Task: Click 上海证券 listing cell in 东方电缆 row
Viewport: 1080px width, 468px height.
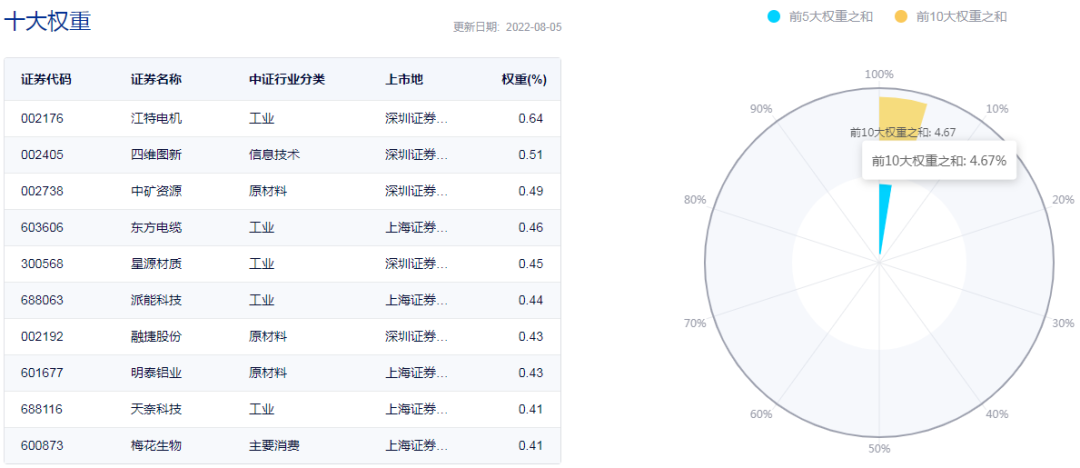Action: coord(417,227)
